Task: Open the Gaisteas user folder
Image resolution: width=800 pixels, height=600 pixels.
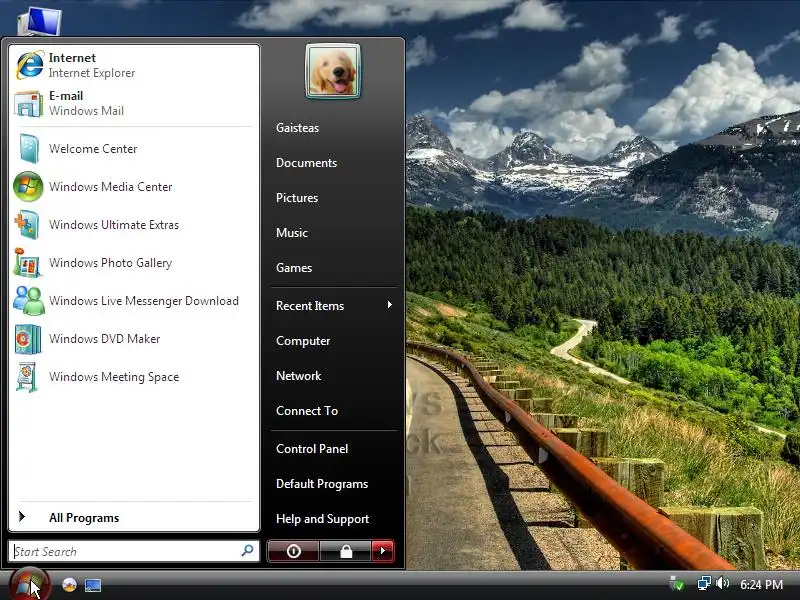Action: [x=297, y=128]
